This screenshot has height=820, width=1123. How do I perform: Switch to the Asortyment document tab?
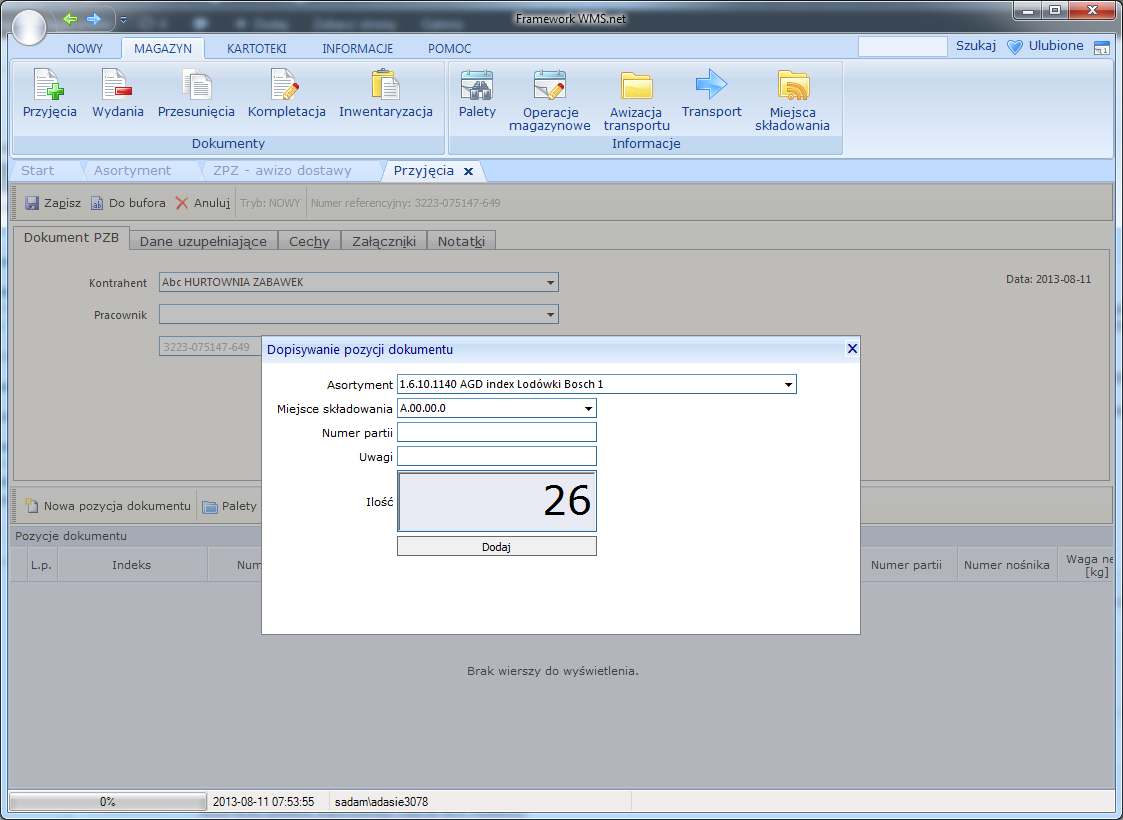(132, 170)
